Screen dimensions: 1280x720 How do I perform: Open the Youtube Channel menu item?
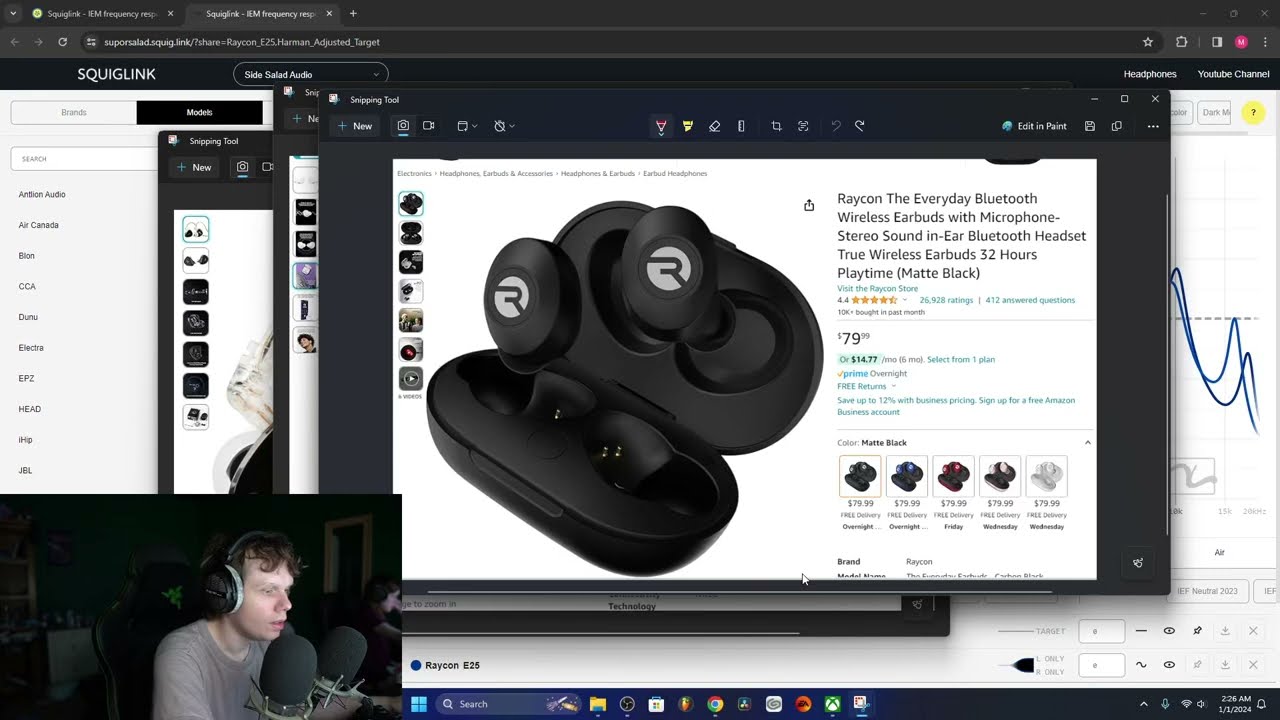tap(1233, 74)
